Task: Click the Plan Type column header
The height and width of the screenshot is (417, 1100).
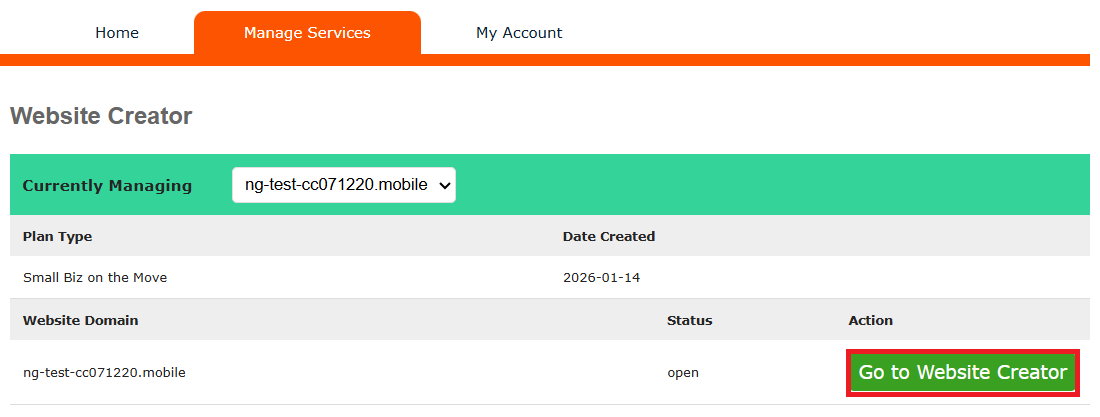Action: tap(57, 237)
